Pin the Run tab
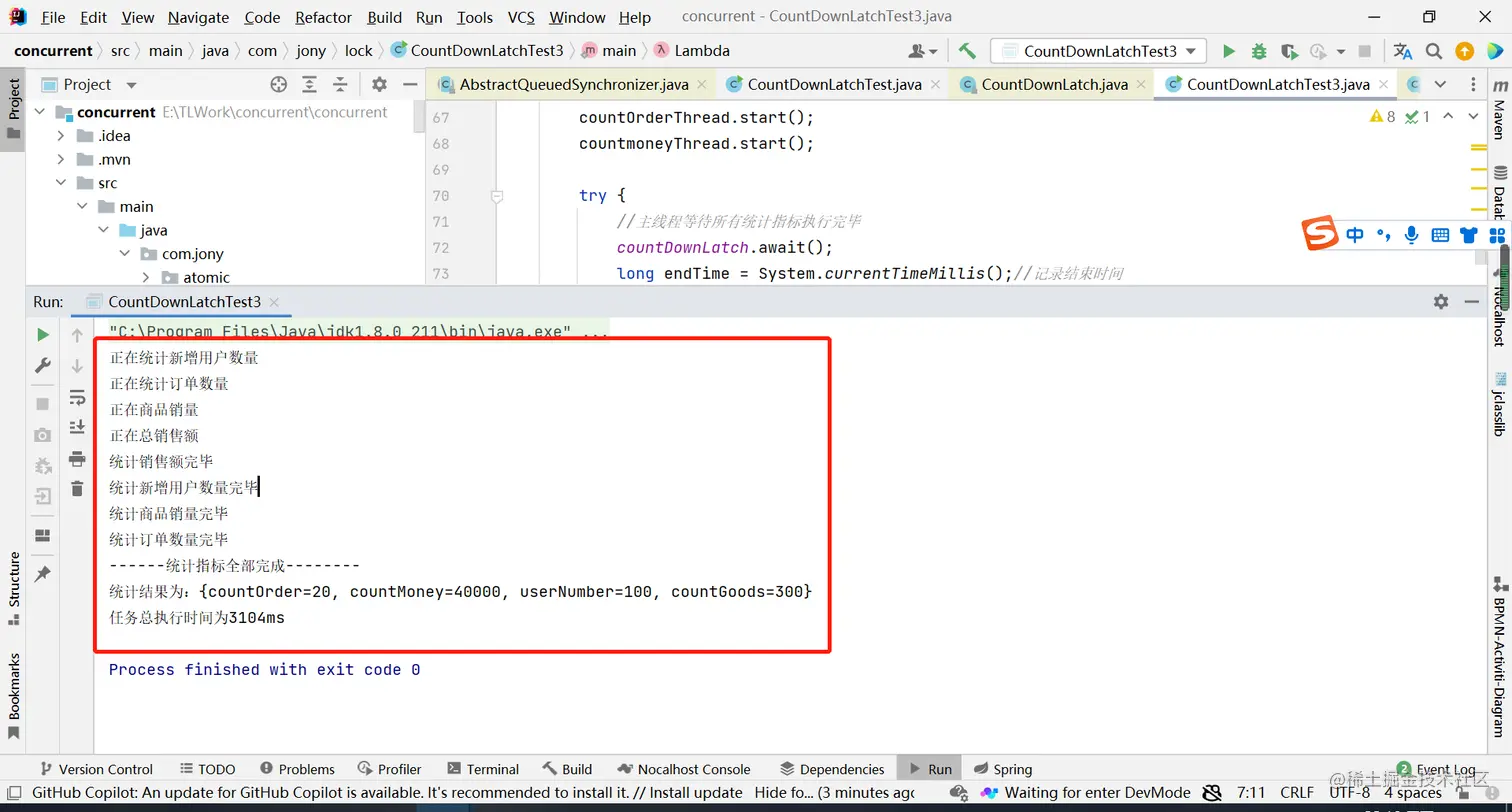 [x=43, y=574]
